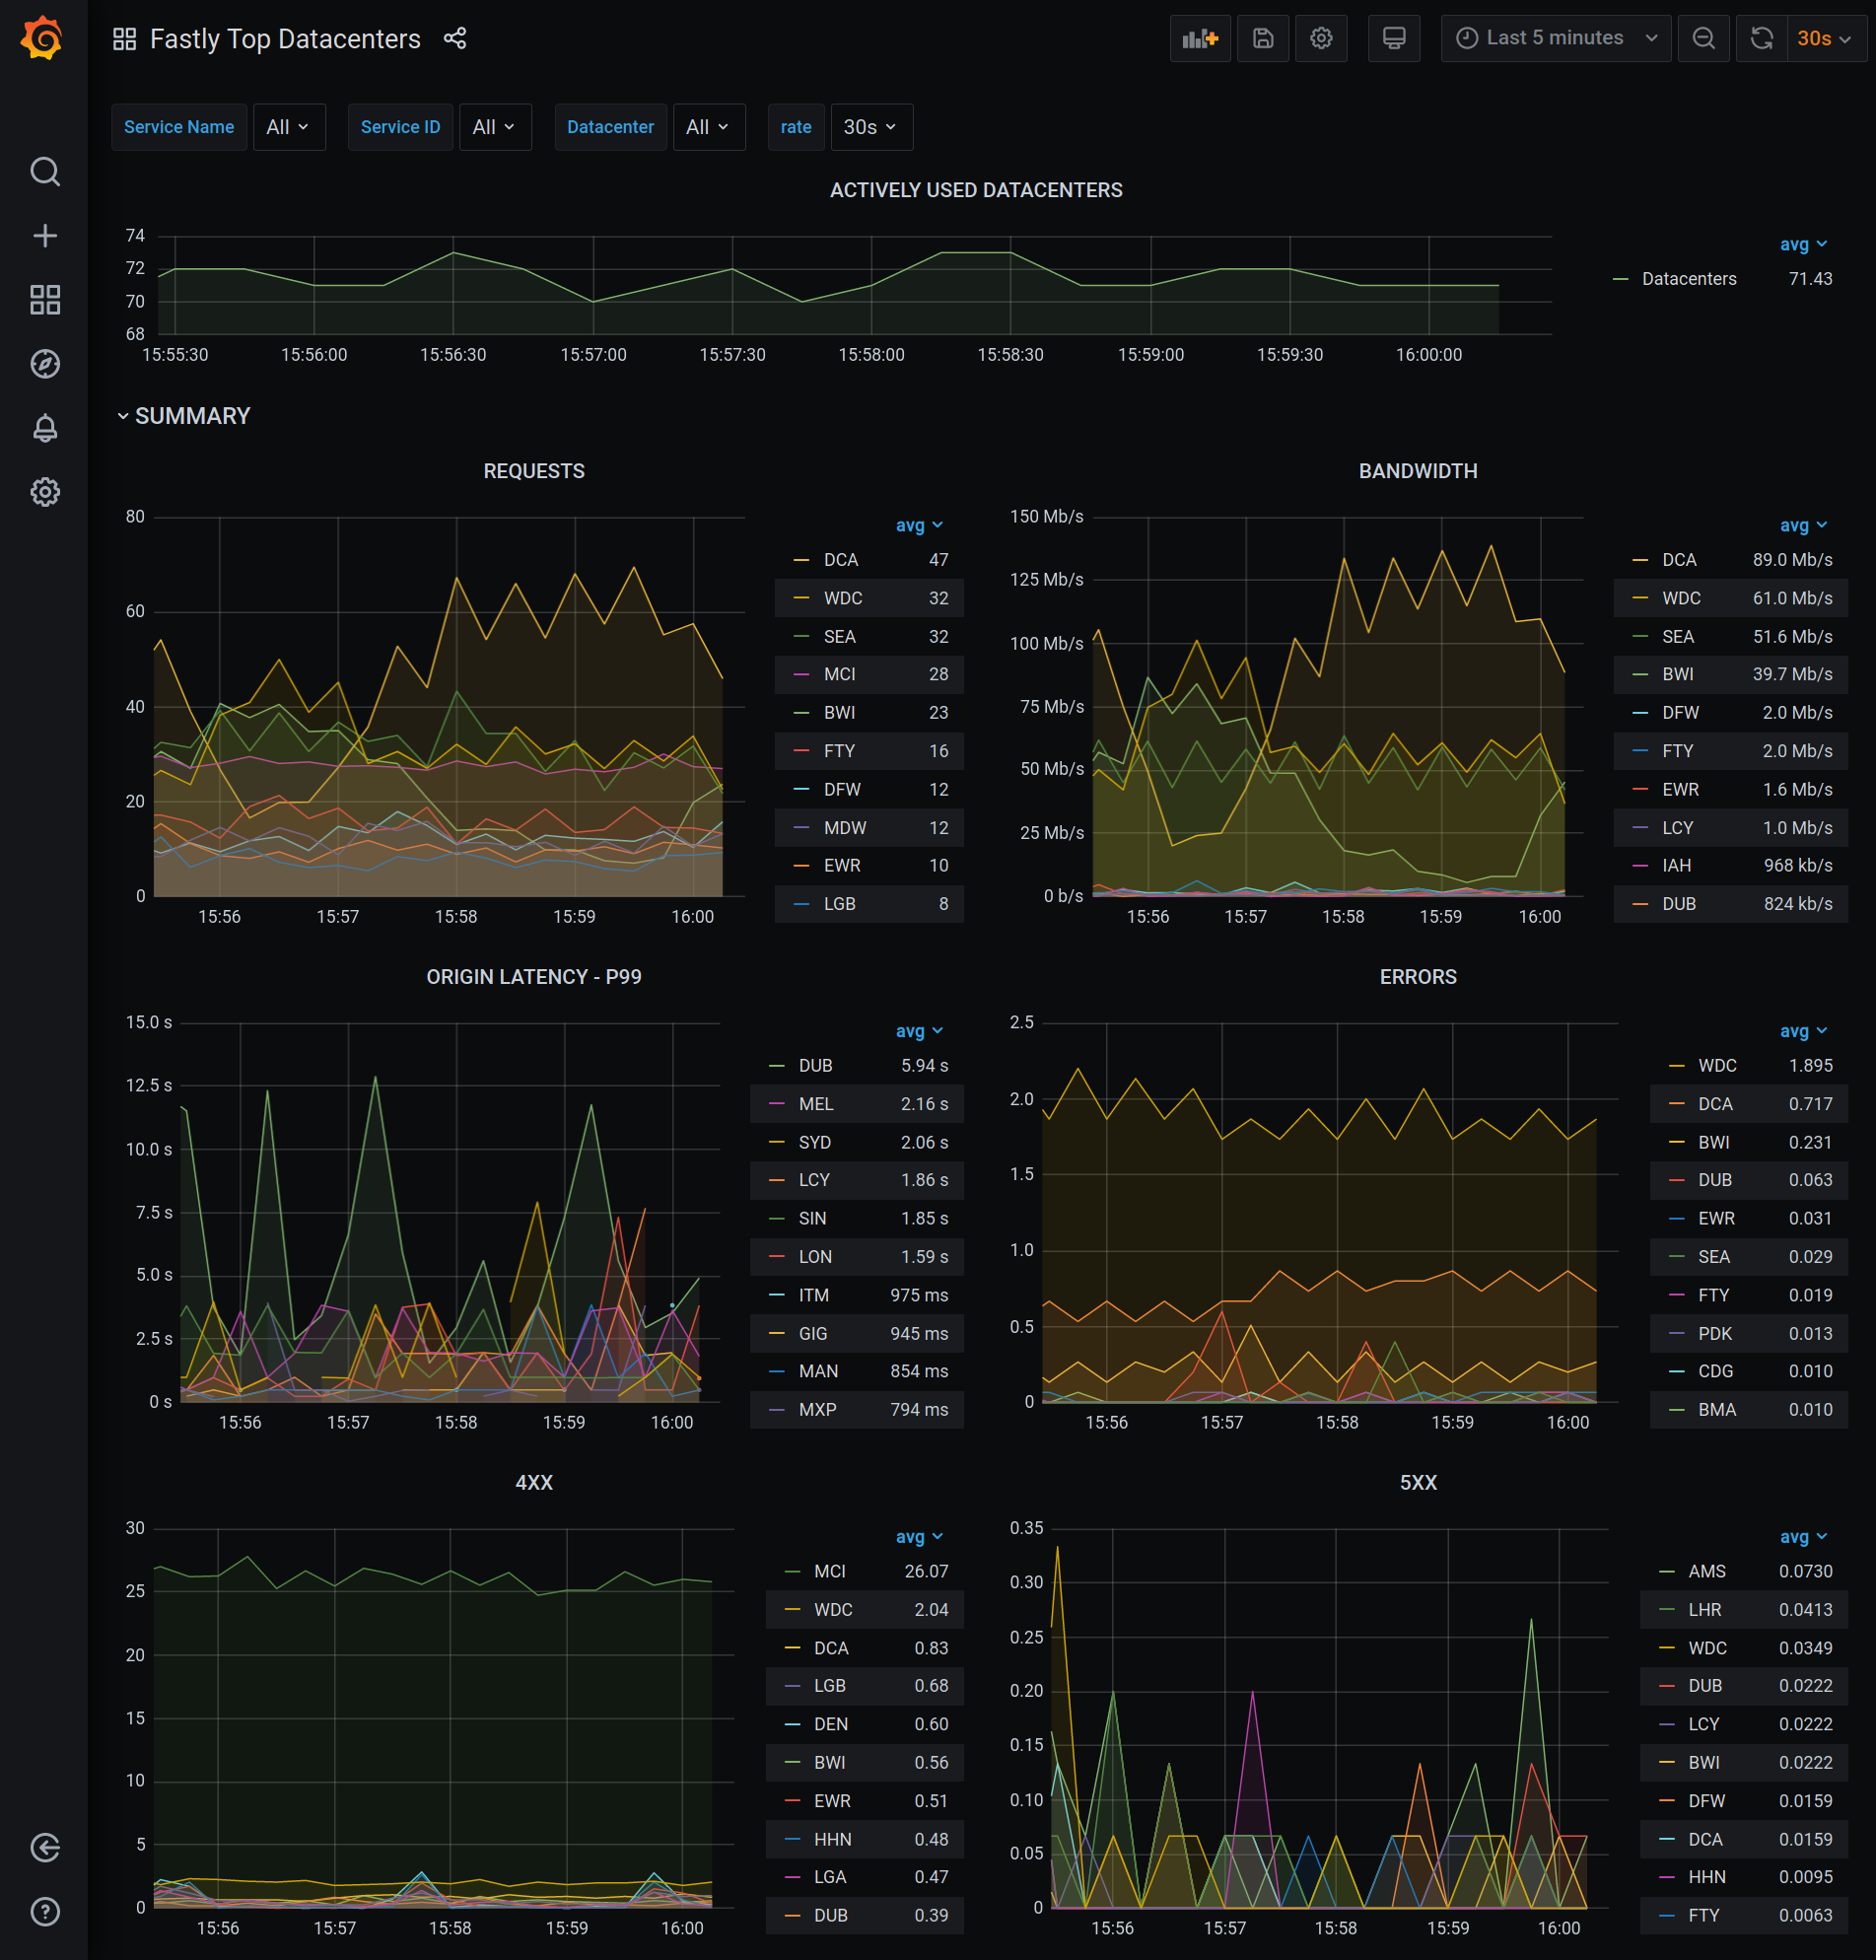The height and width of the screenshot is (1960, 1876).
Task: Open the Explore compass icon
Action: [x=45, y=364]
